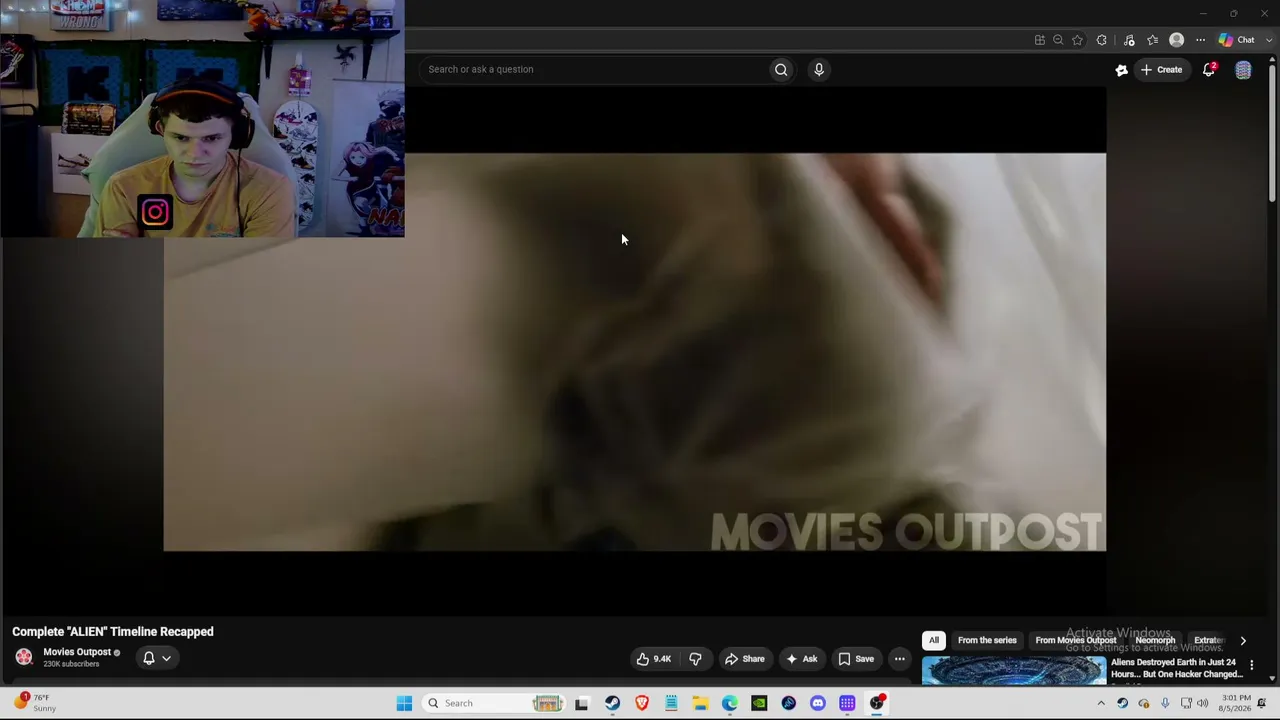Open more actions for the video
The width and height of the screenshot is (1280, 720).
tap(899, 659)
